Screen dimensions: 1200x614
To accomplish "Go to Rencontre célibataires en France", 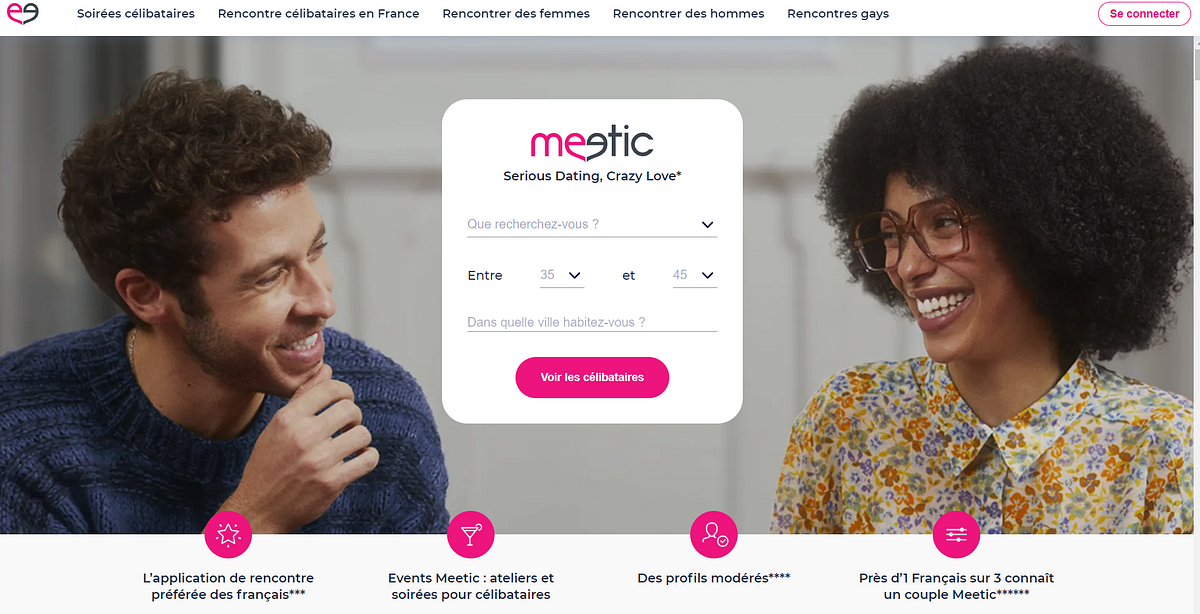I will 319,14.
